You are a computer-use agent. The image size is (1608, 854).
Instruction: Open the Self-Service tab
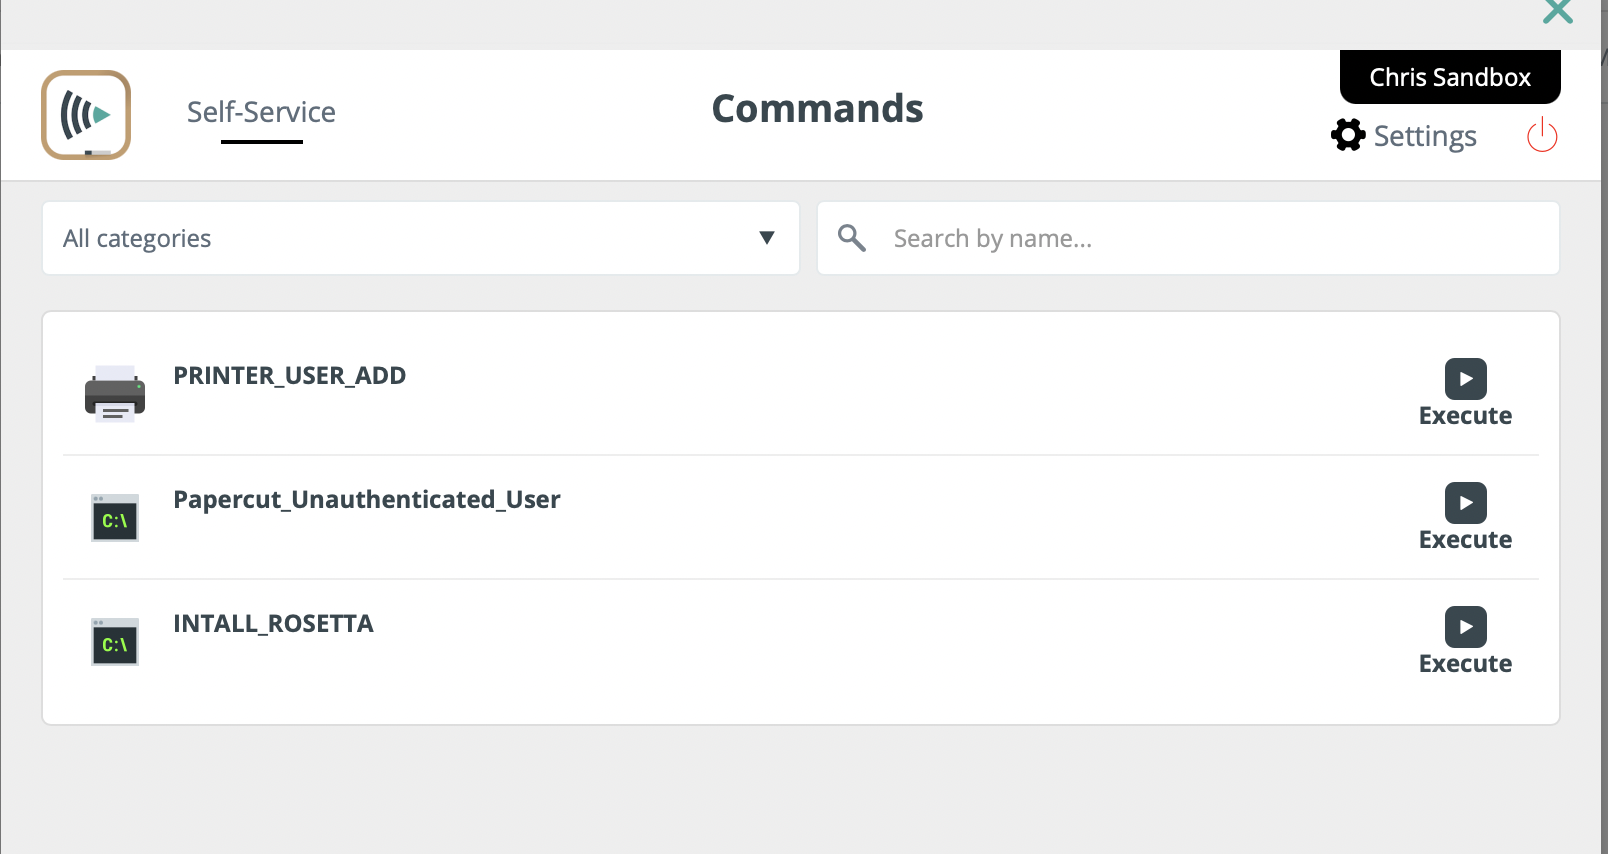[261, 112]
